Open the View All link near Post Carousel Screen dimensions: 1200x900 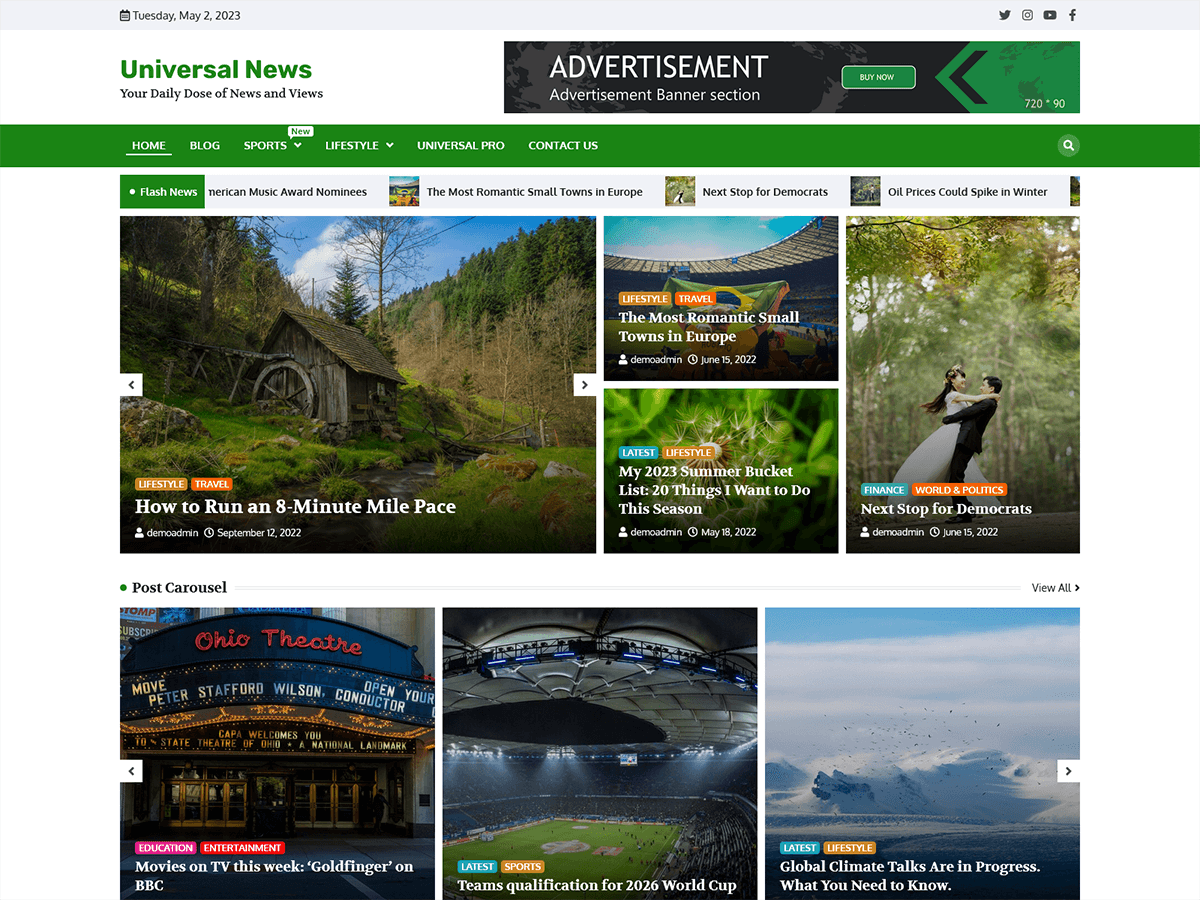1052,587
